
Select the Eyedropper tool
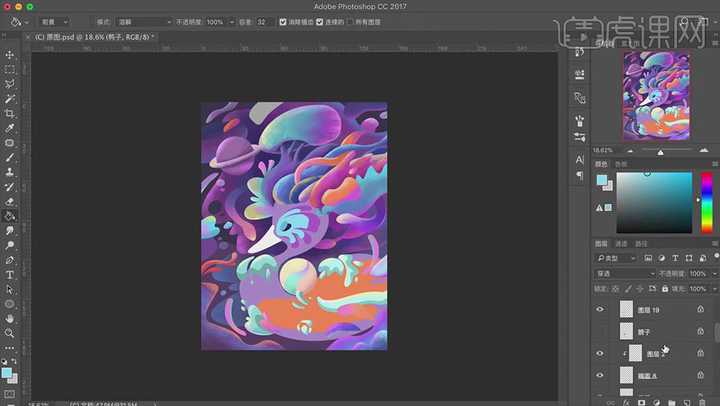coord(9,128)
